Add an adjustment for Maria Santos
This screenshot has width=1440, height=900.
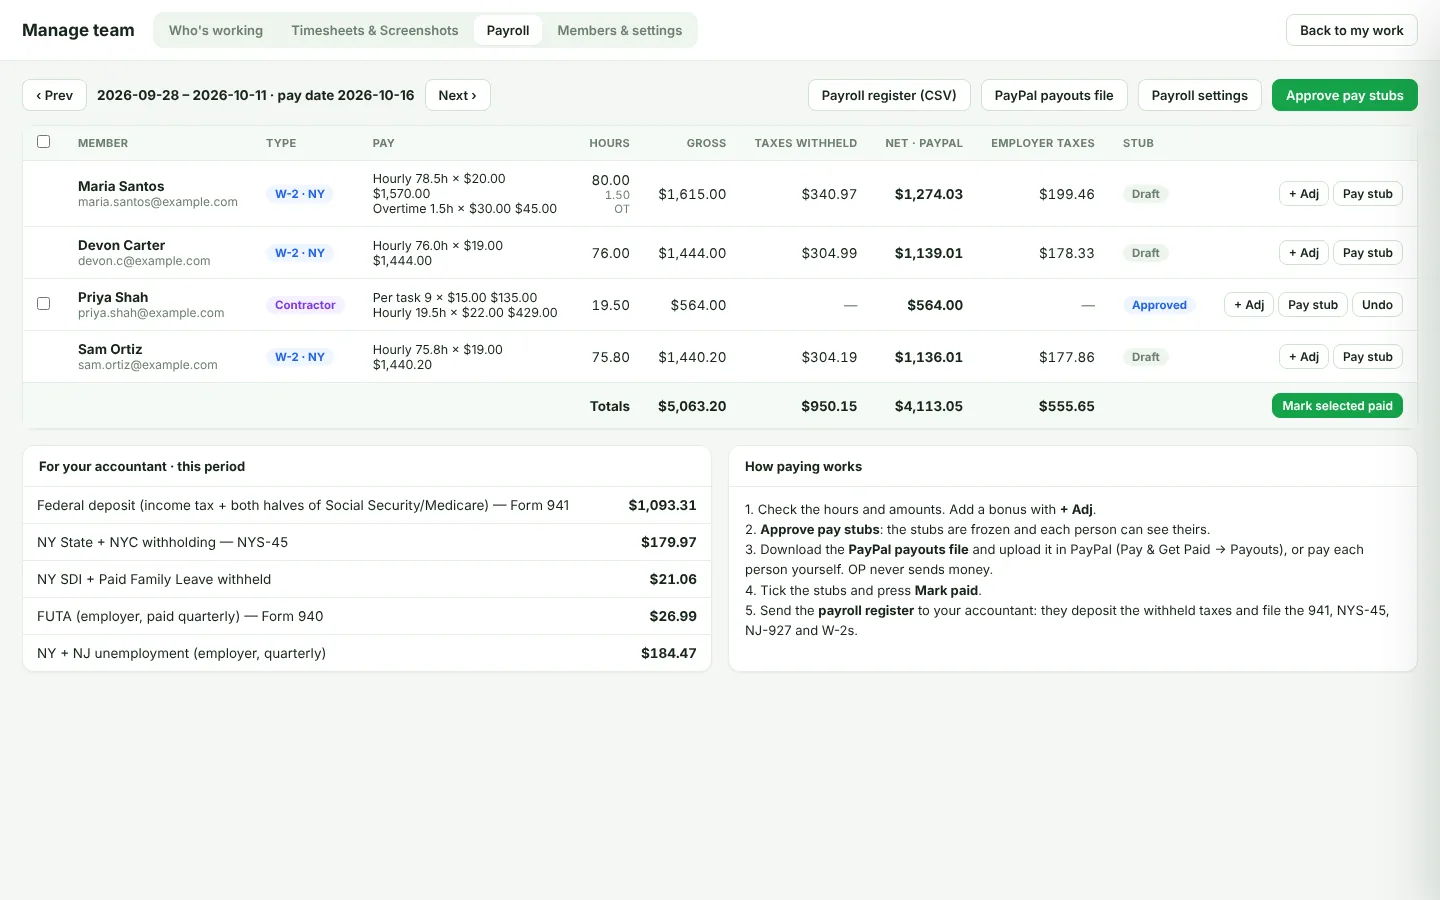pos(1304,194)
